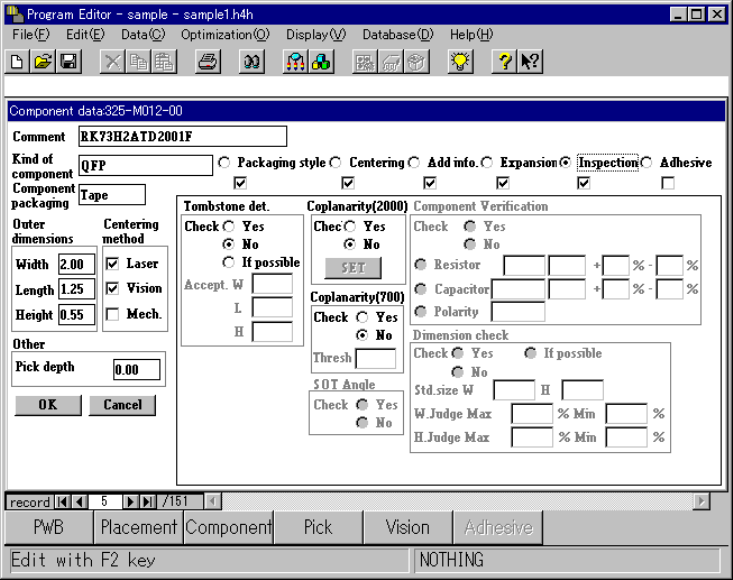
Task: Click the light bulb toolbar icon
Action: point(459,62)
